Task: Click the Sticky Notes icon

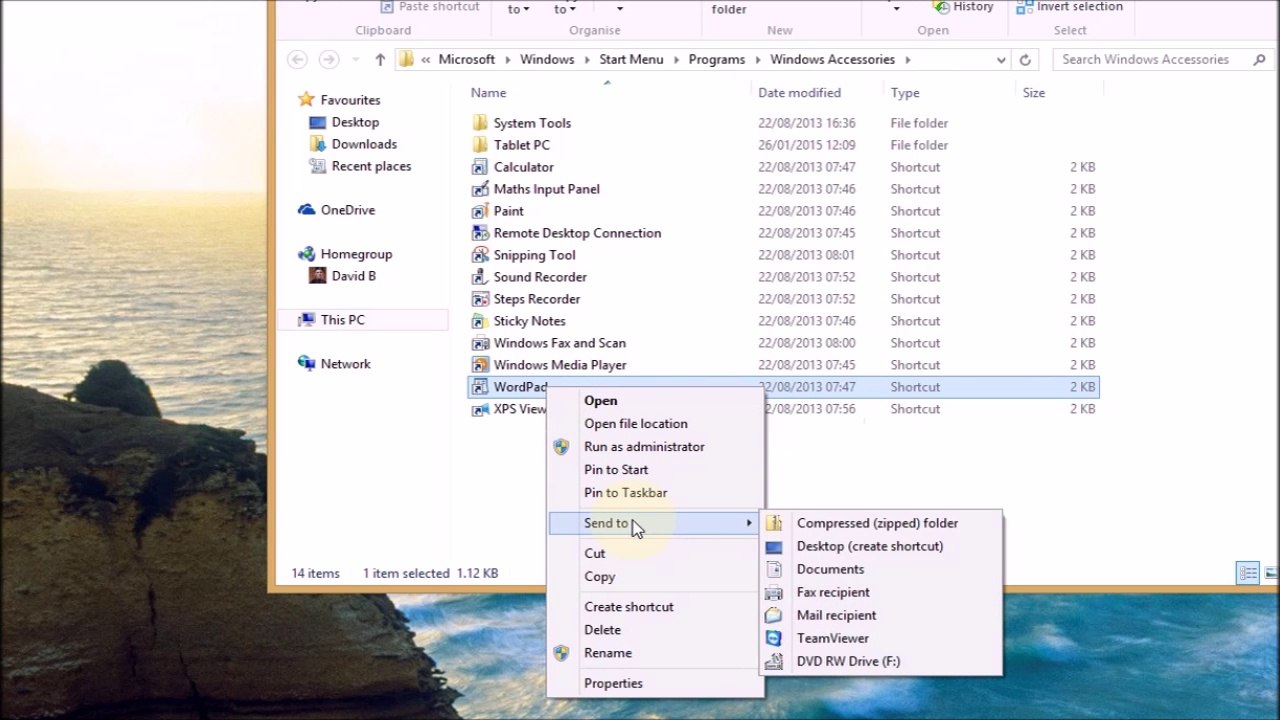Action: [480, 321]
